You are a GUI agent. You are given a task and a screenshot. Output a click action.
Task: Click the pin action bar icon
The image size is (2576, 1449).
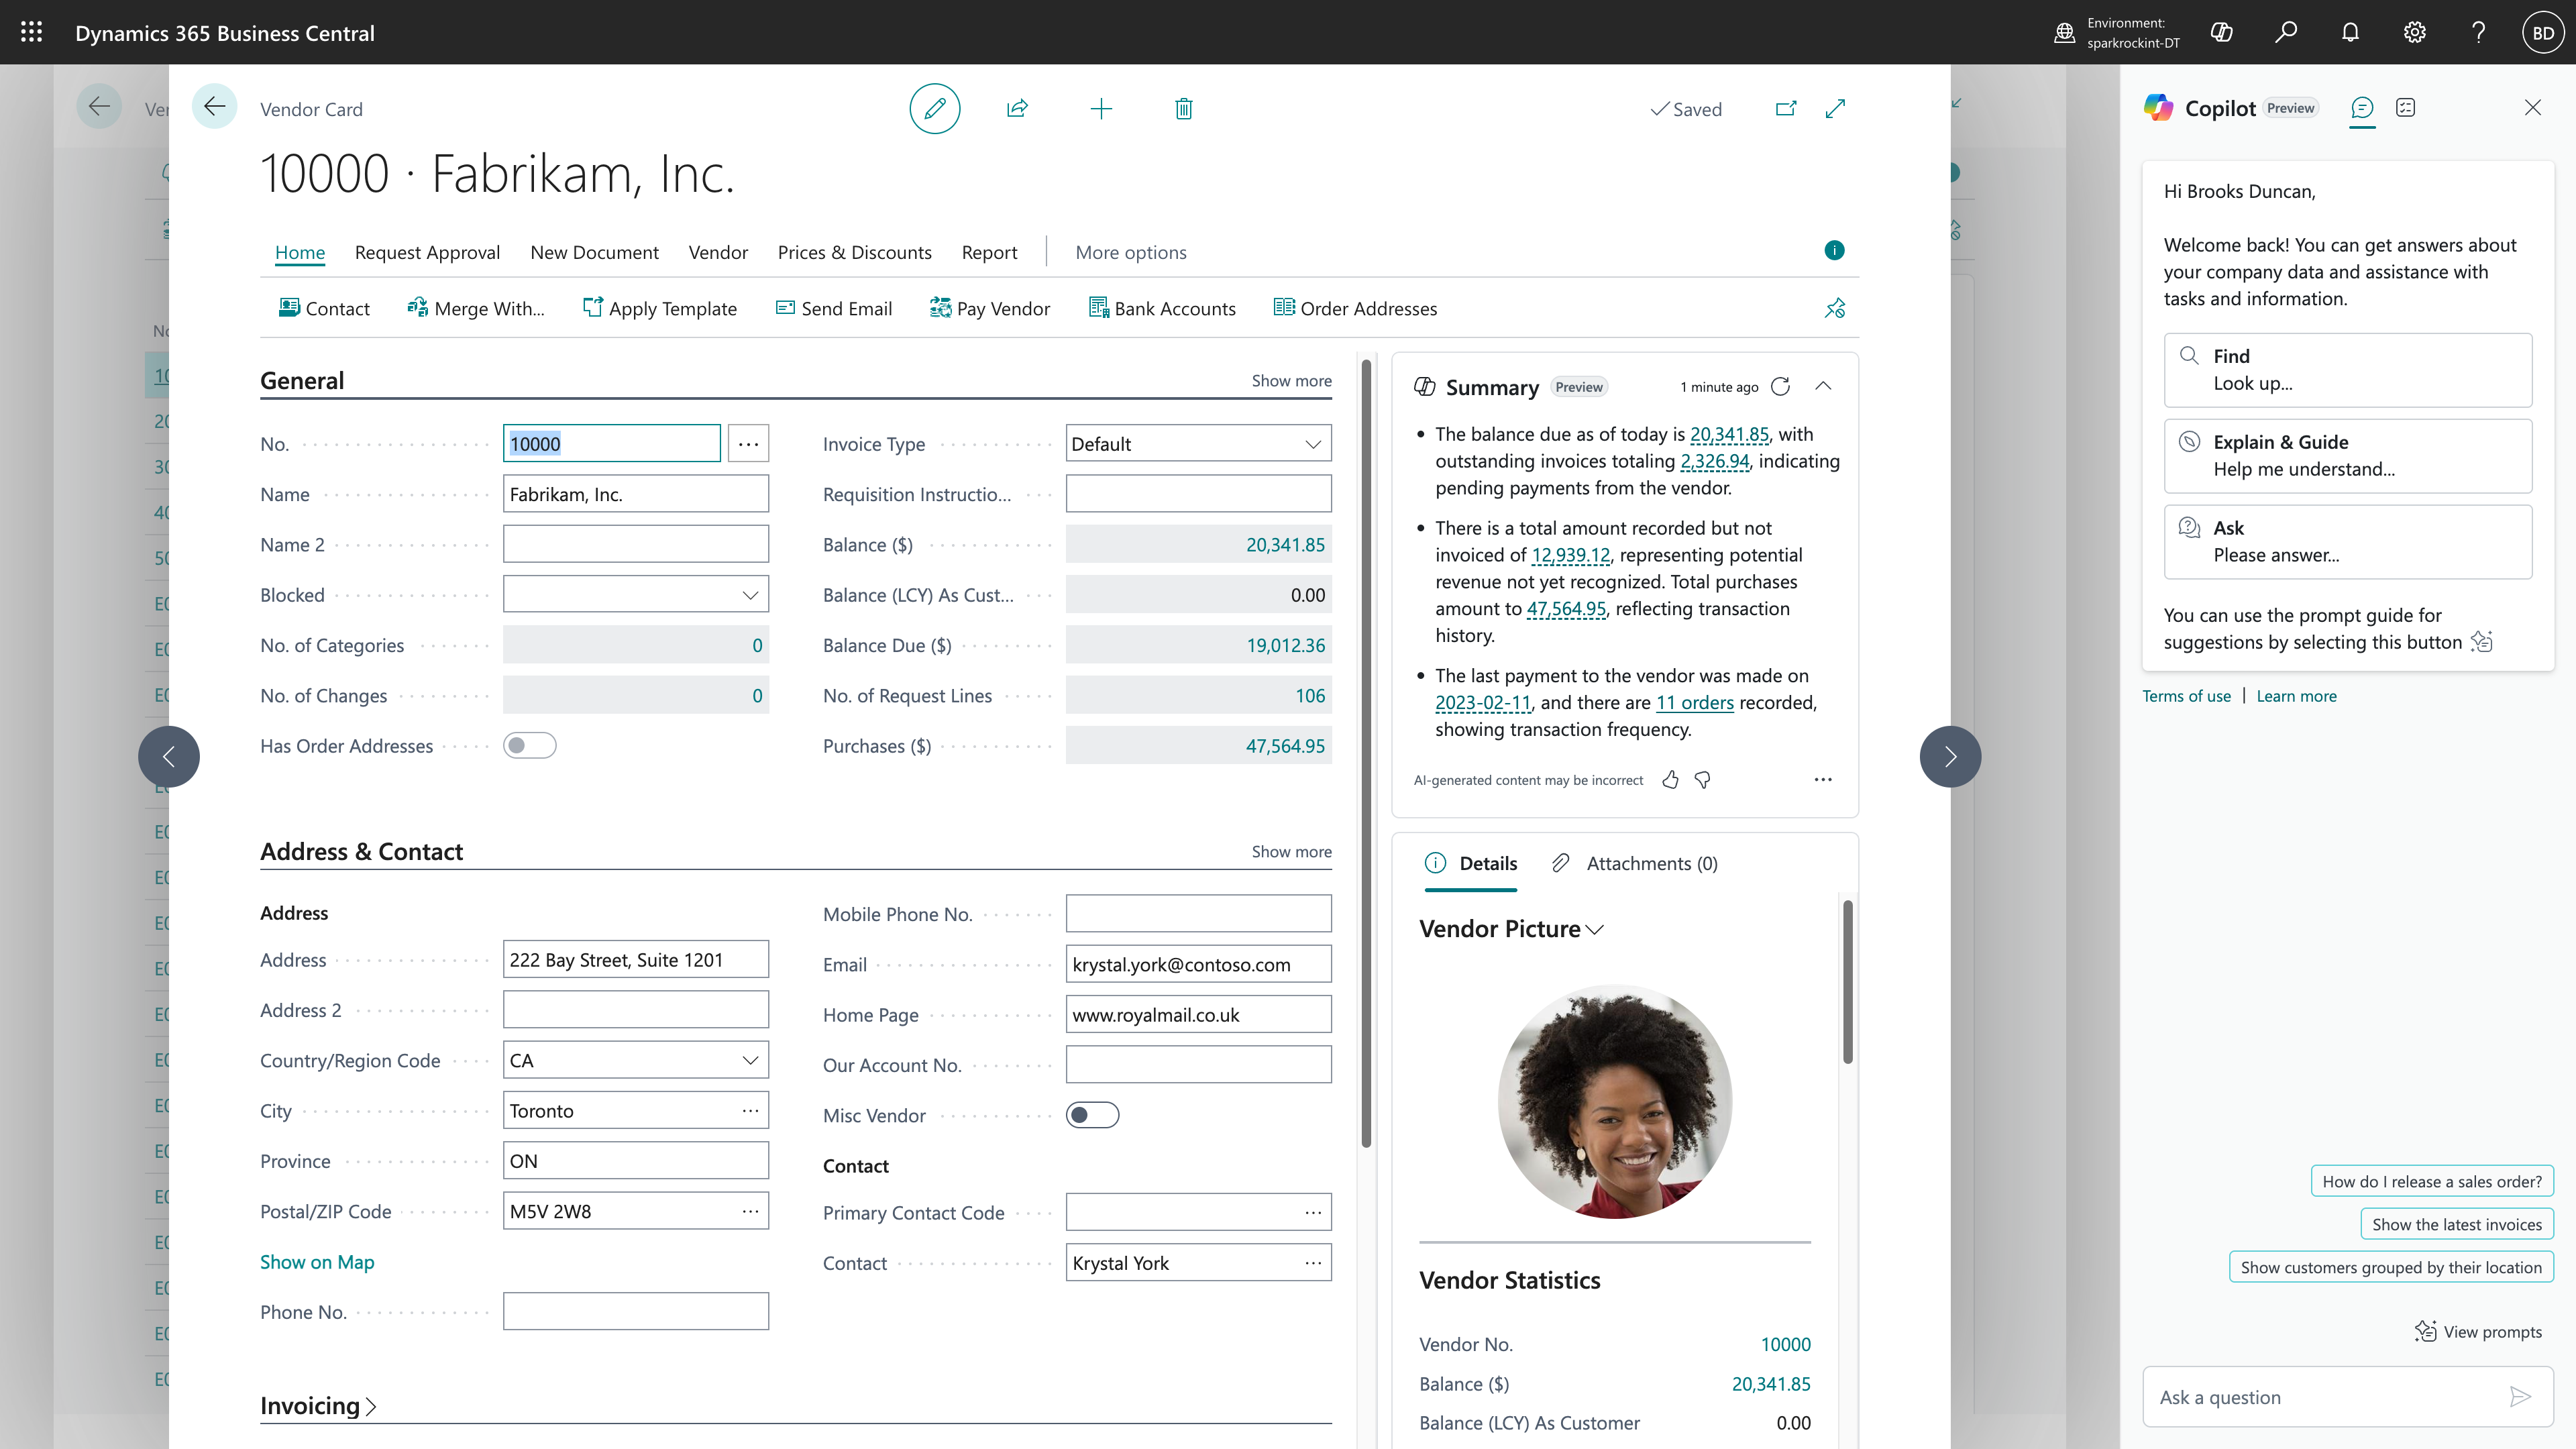tap(1834, 308)
